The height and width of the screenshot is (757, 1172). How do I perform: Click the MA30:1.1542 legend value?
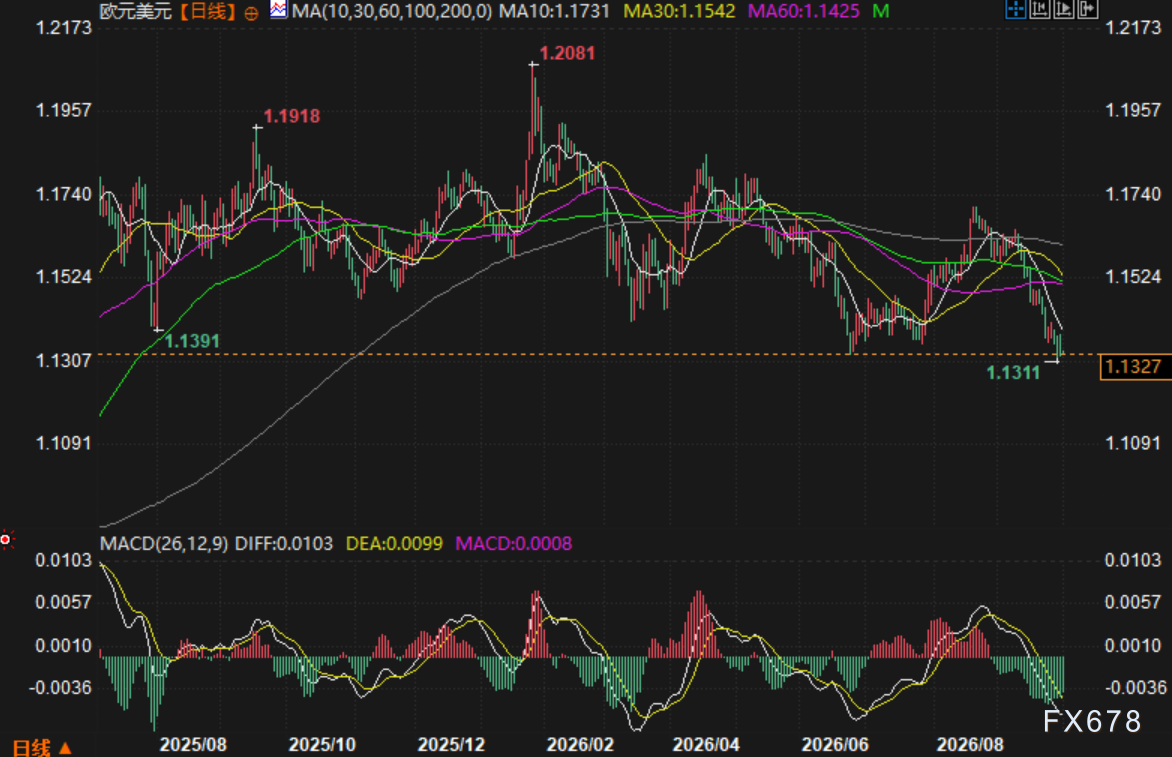(x=679, y=11)
